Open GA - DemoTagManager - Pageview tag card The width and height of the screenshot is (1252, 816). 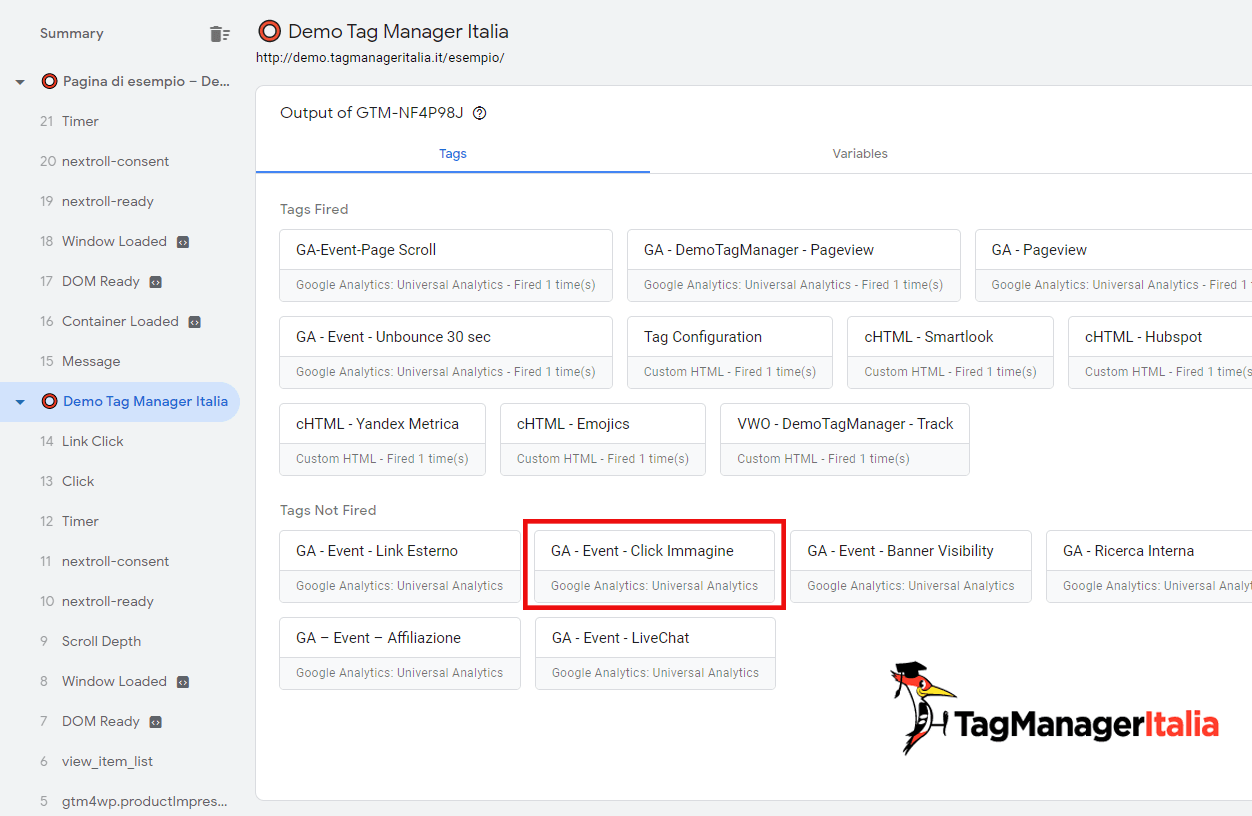pos(794,266)
